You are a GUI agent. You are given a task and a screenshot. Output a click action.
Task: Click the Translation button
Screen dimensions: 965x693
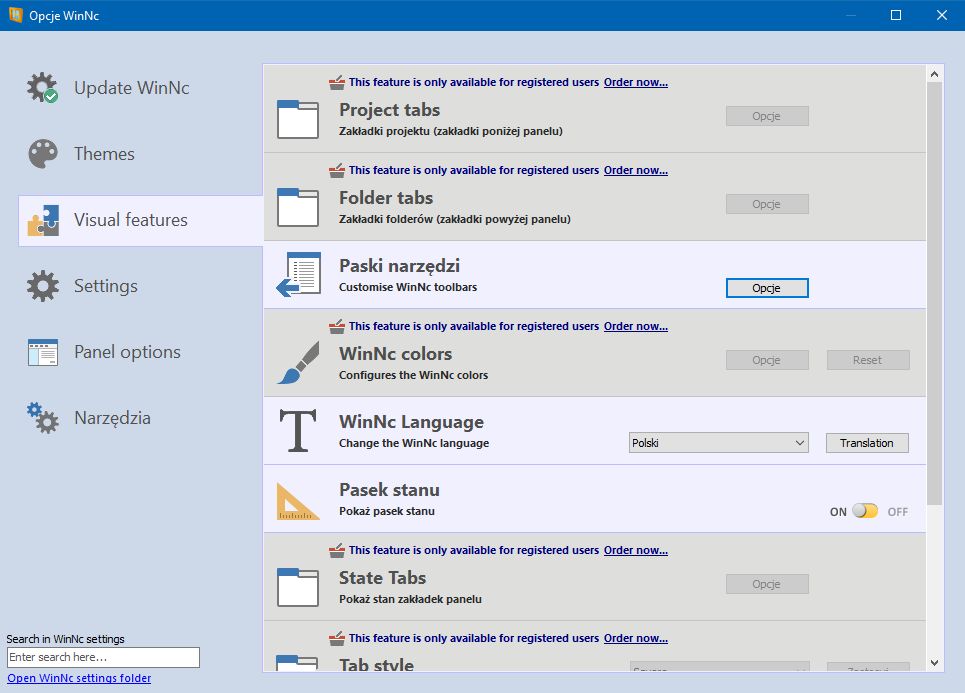coord(867,443)
